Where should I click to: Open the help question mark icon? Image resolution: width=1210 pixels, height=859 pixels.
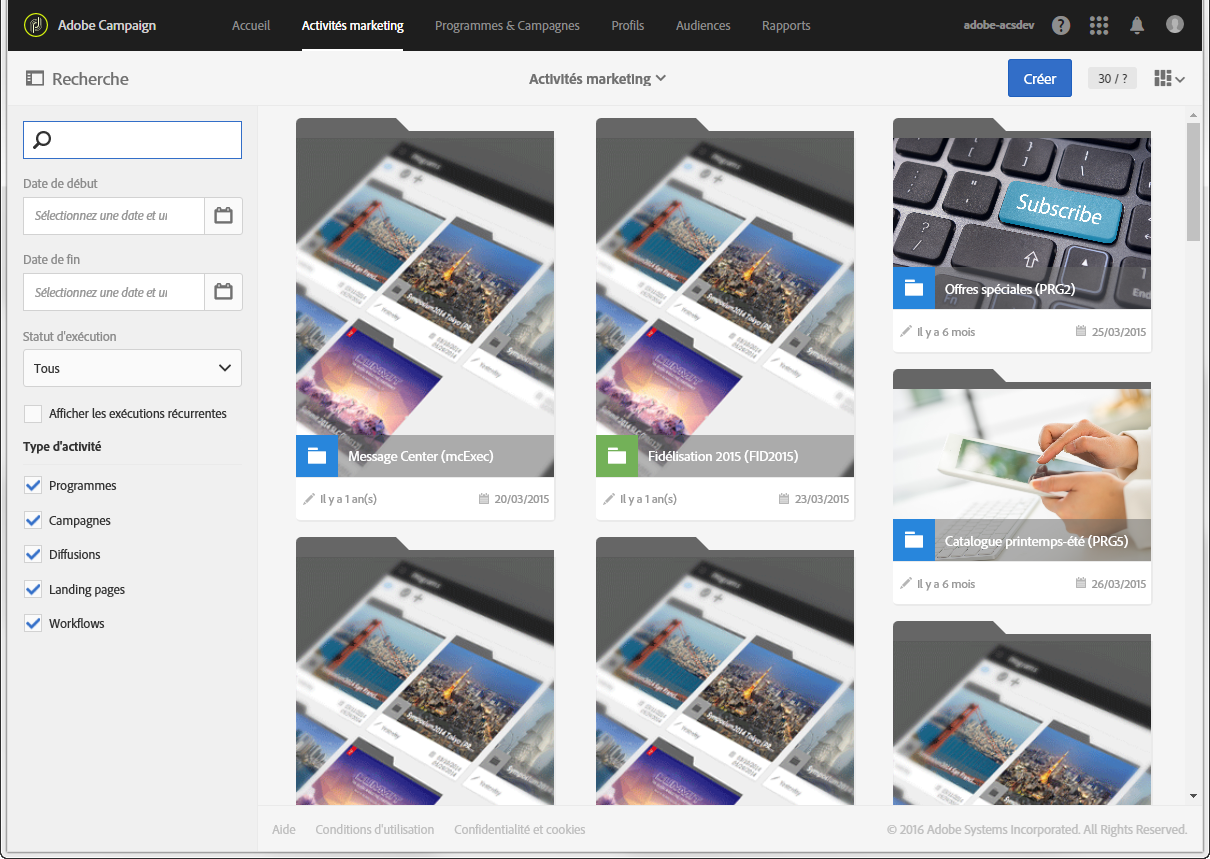click(1061, 25)
